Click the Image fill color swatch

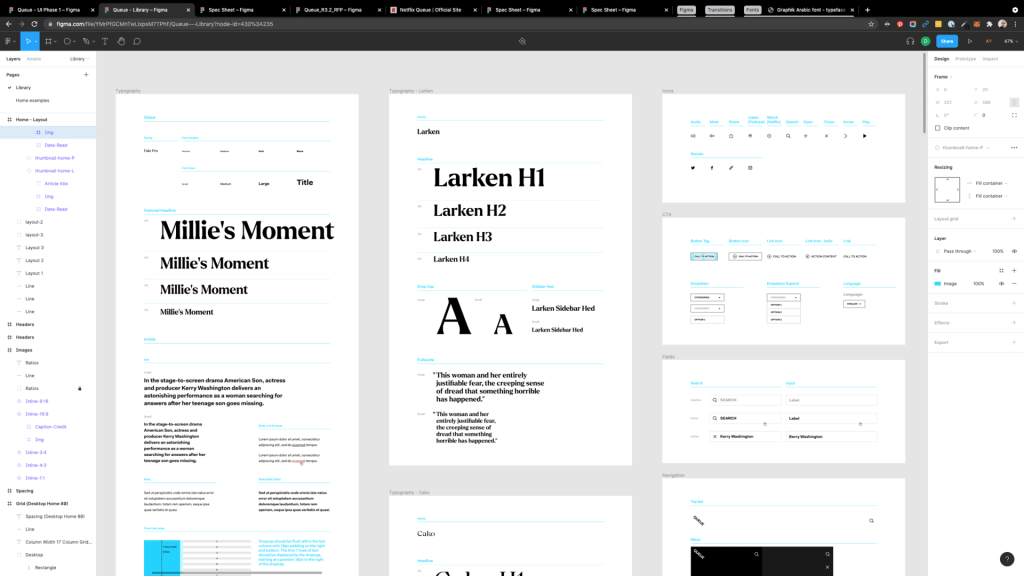pyautogui.click(x=938, y=283)
